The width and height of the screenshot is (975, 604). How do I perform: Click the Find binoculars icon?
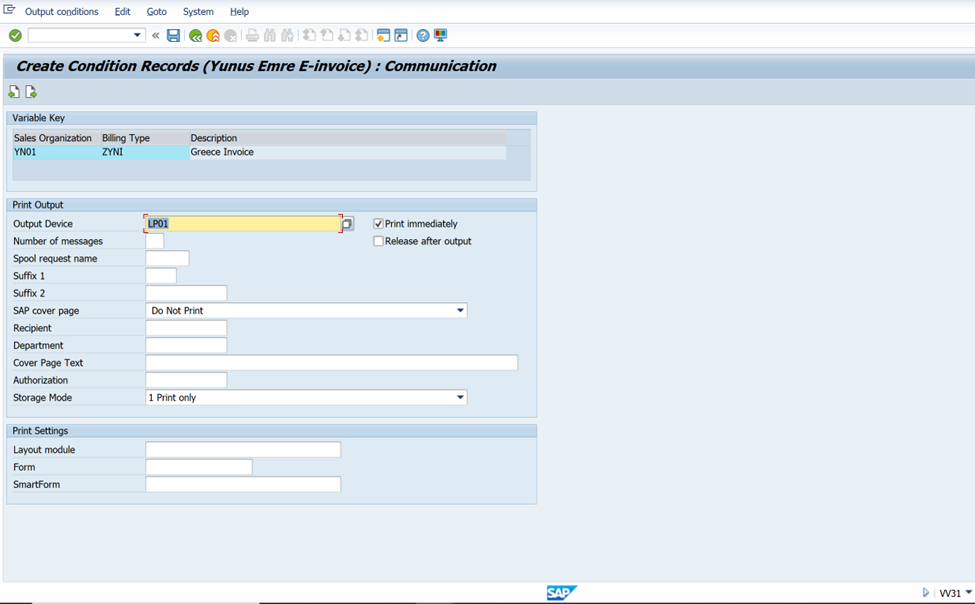click(x=270, y=35)
